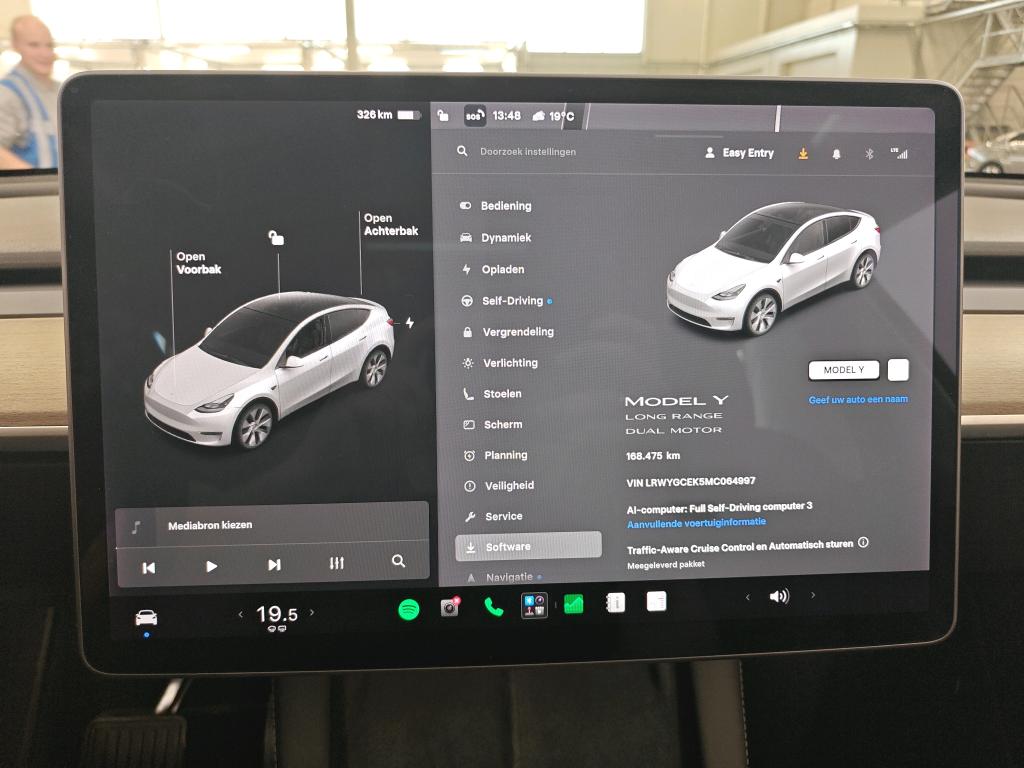Tap the 13:48 clock
This screenshot has width=1024, height=768.
(x=506, y=116)
